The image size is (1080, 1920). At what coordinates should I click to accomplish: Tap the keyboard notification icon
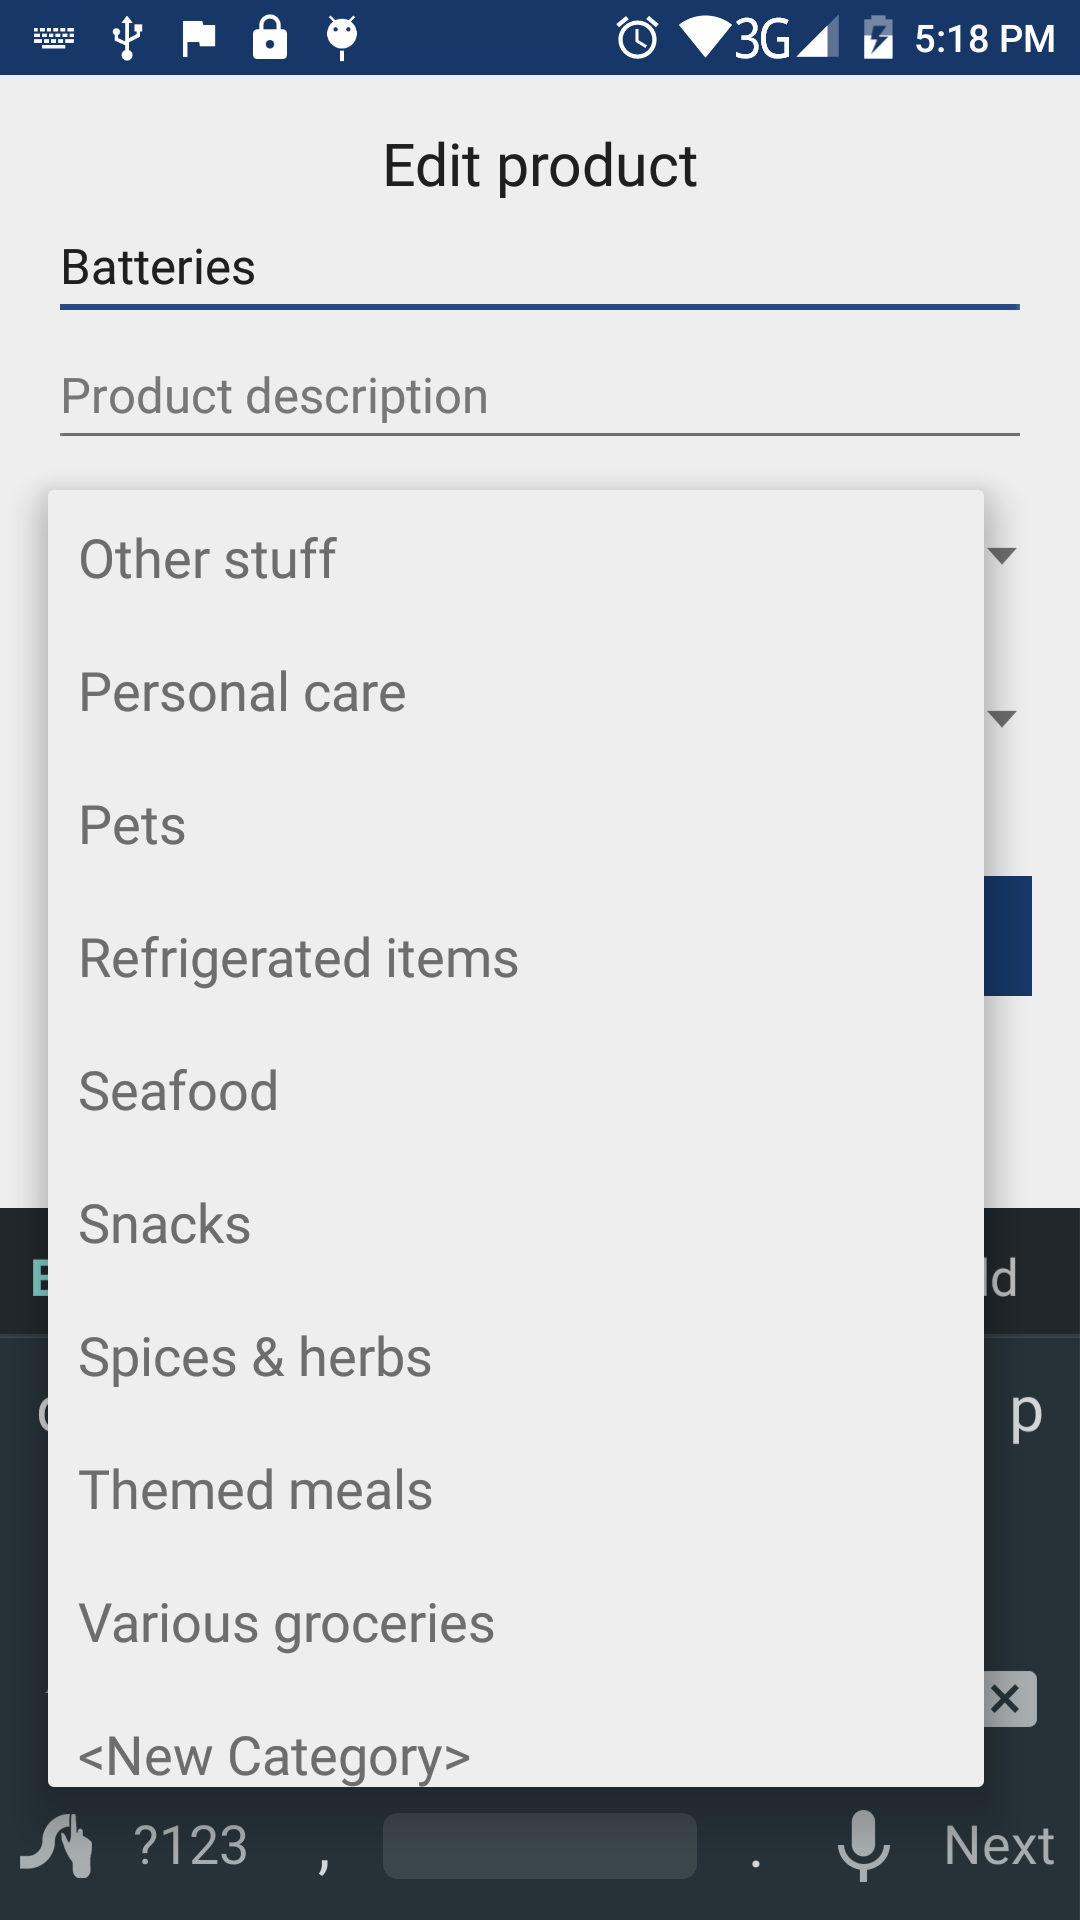point(54,38)
